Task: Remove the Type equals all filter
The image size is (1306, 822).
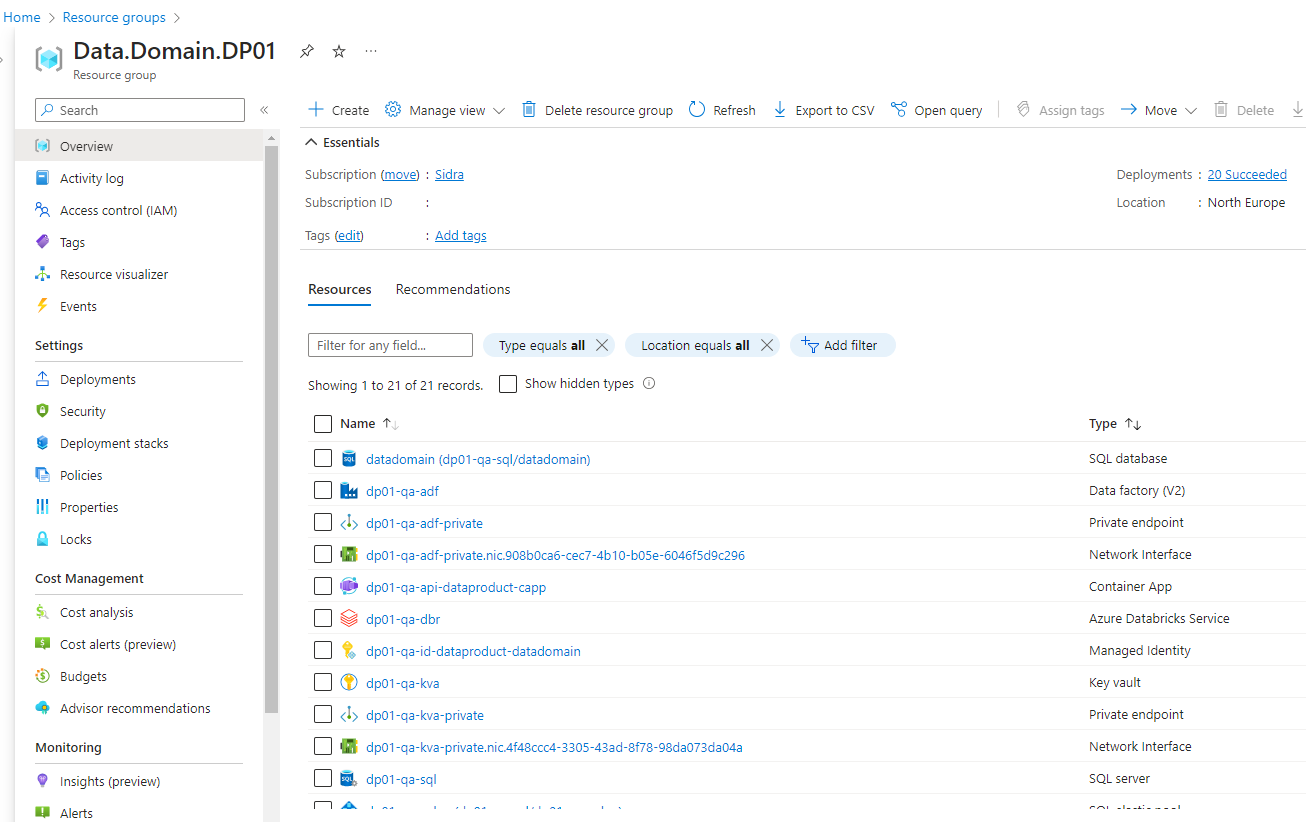Action: [602, 345]
